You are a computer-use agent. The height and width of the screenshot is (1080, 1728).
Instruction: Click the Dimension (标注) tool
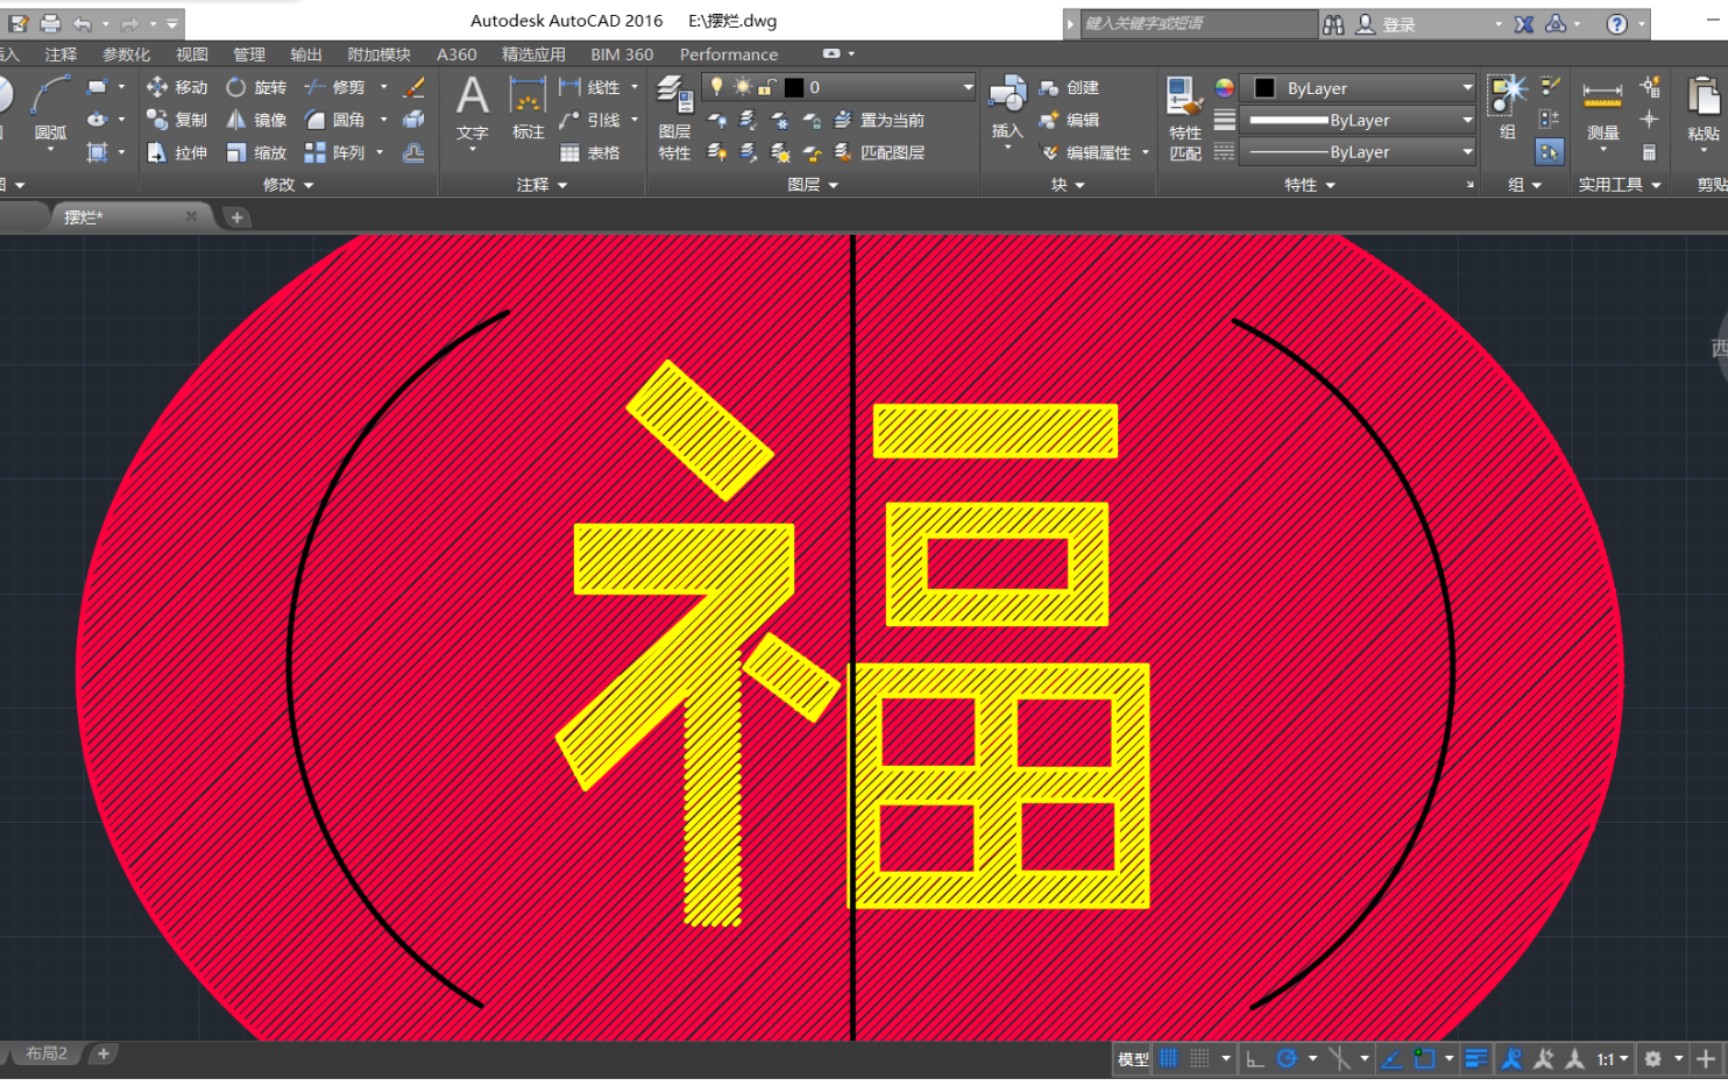click(528, 110)
